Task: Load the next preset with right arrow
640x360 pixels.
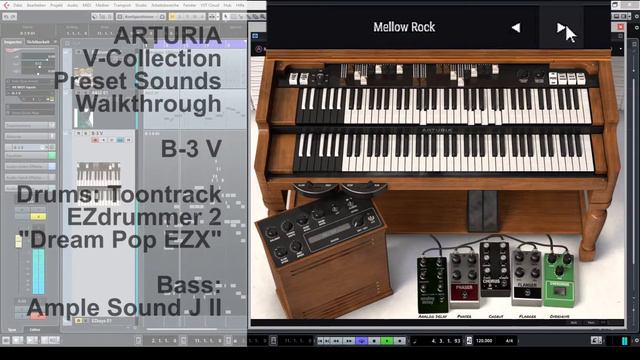Action: coord(561,27)
